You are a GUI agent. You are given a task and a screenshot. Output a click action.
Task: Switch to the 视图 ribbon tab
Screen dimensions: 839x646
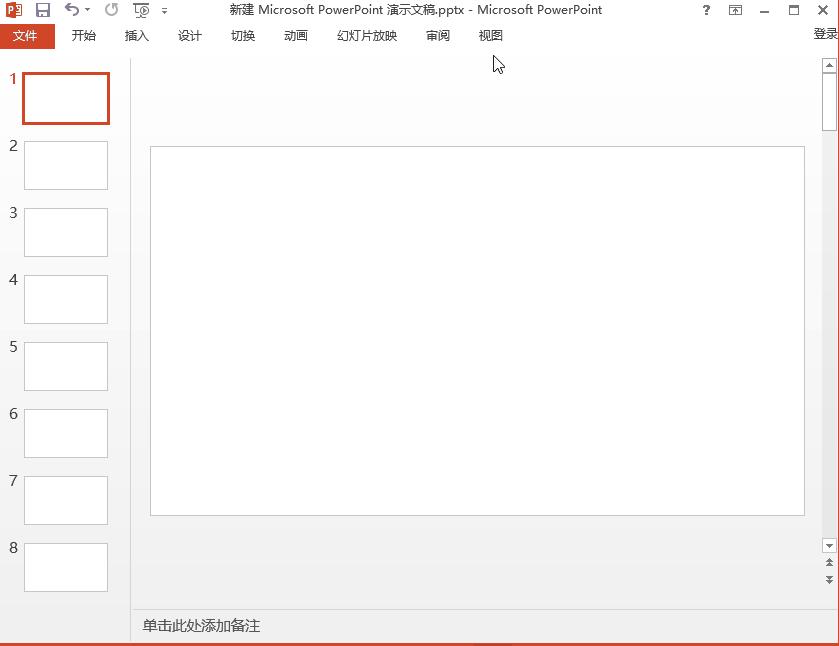click(x=490, y=35)
